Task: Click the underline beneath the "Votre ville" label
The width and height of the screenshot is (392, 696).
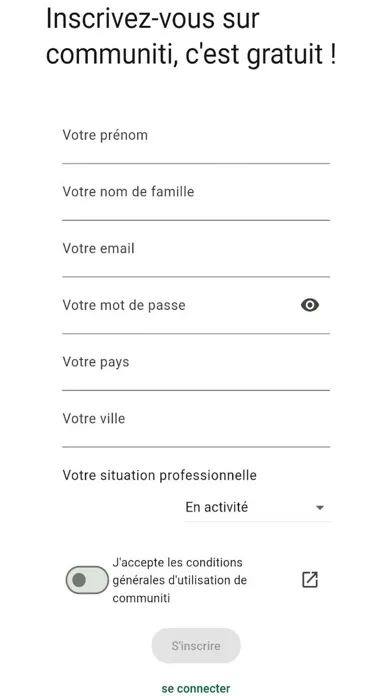Action: 196,447
